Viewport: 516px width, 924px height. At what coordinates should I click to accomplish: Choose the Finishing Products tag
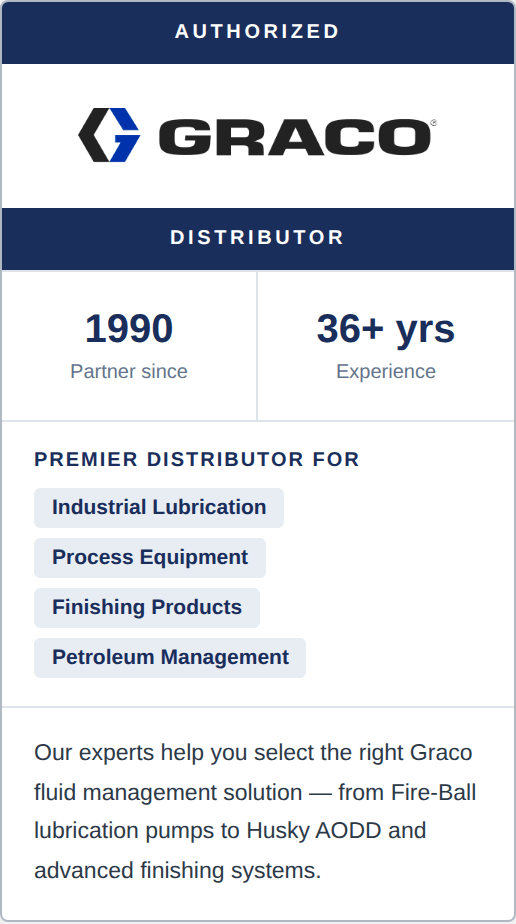point(147,608)
